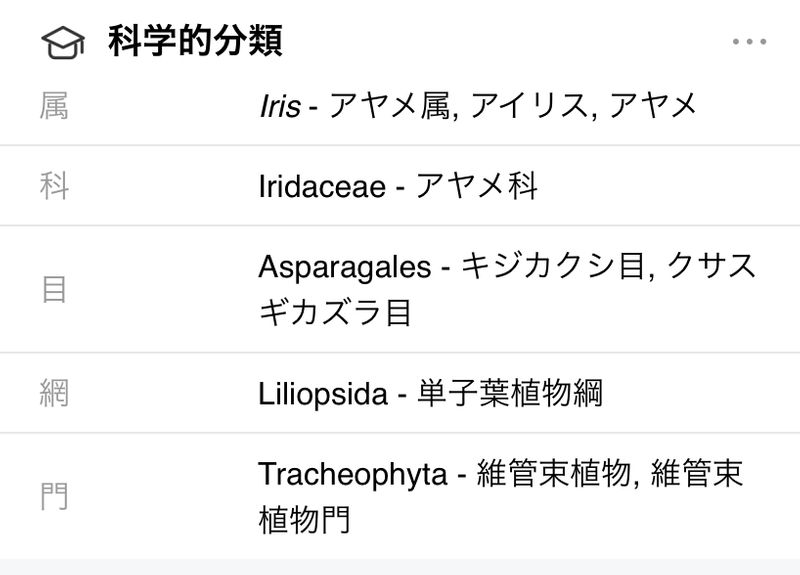
Task: Click the graduation cap icon
Action: [x=64, y=42]
